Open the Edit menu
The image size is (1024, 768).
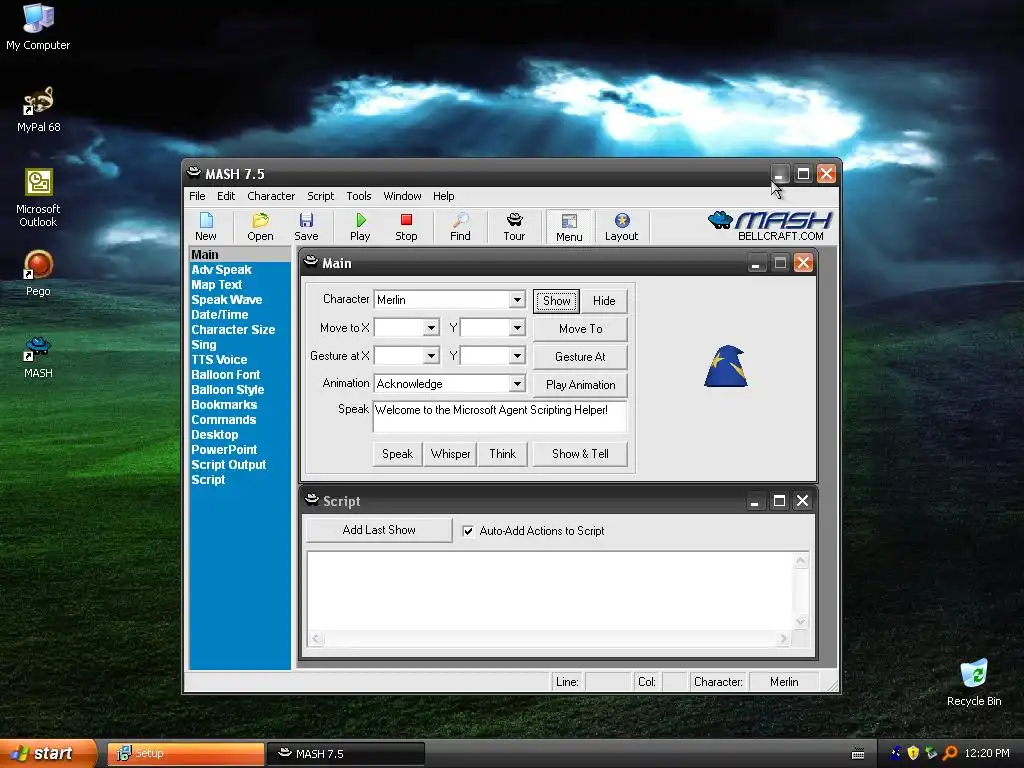(226, 196)
